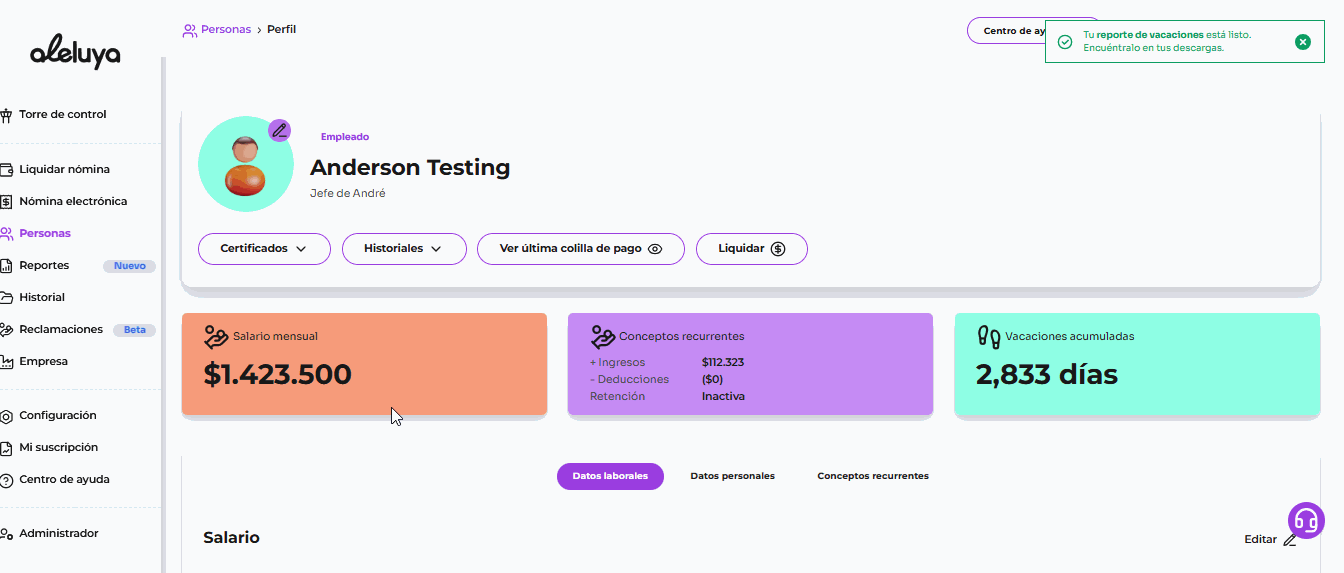Select the Datos laborales tab
This screenshot has width=1344, height=573.
[x=610, y=477]
